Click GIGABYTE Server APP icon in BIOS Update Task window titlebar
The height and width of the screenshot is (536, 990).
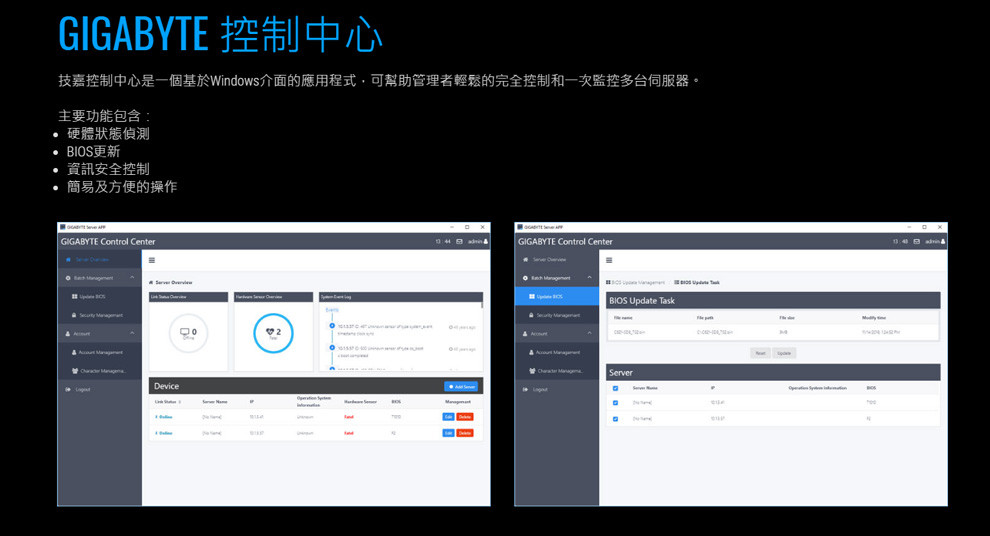(x=519, y=227)
